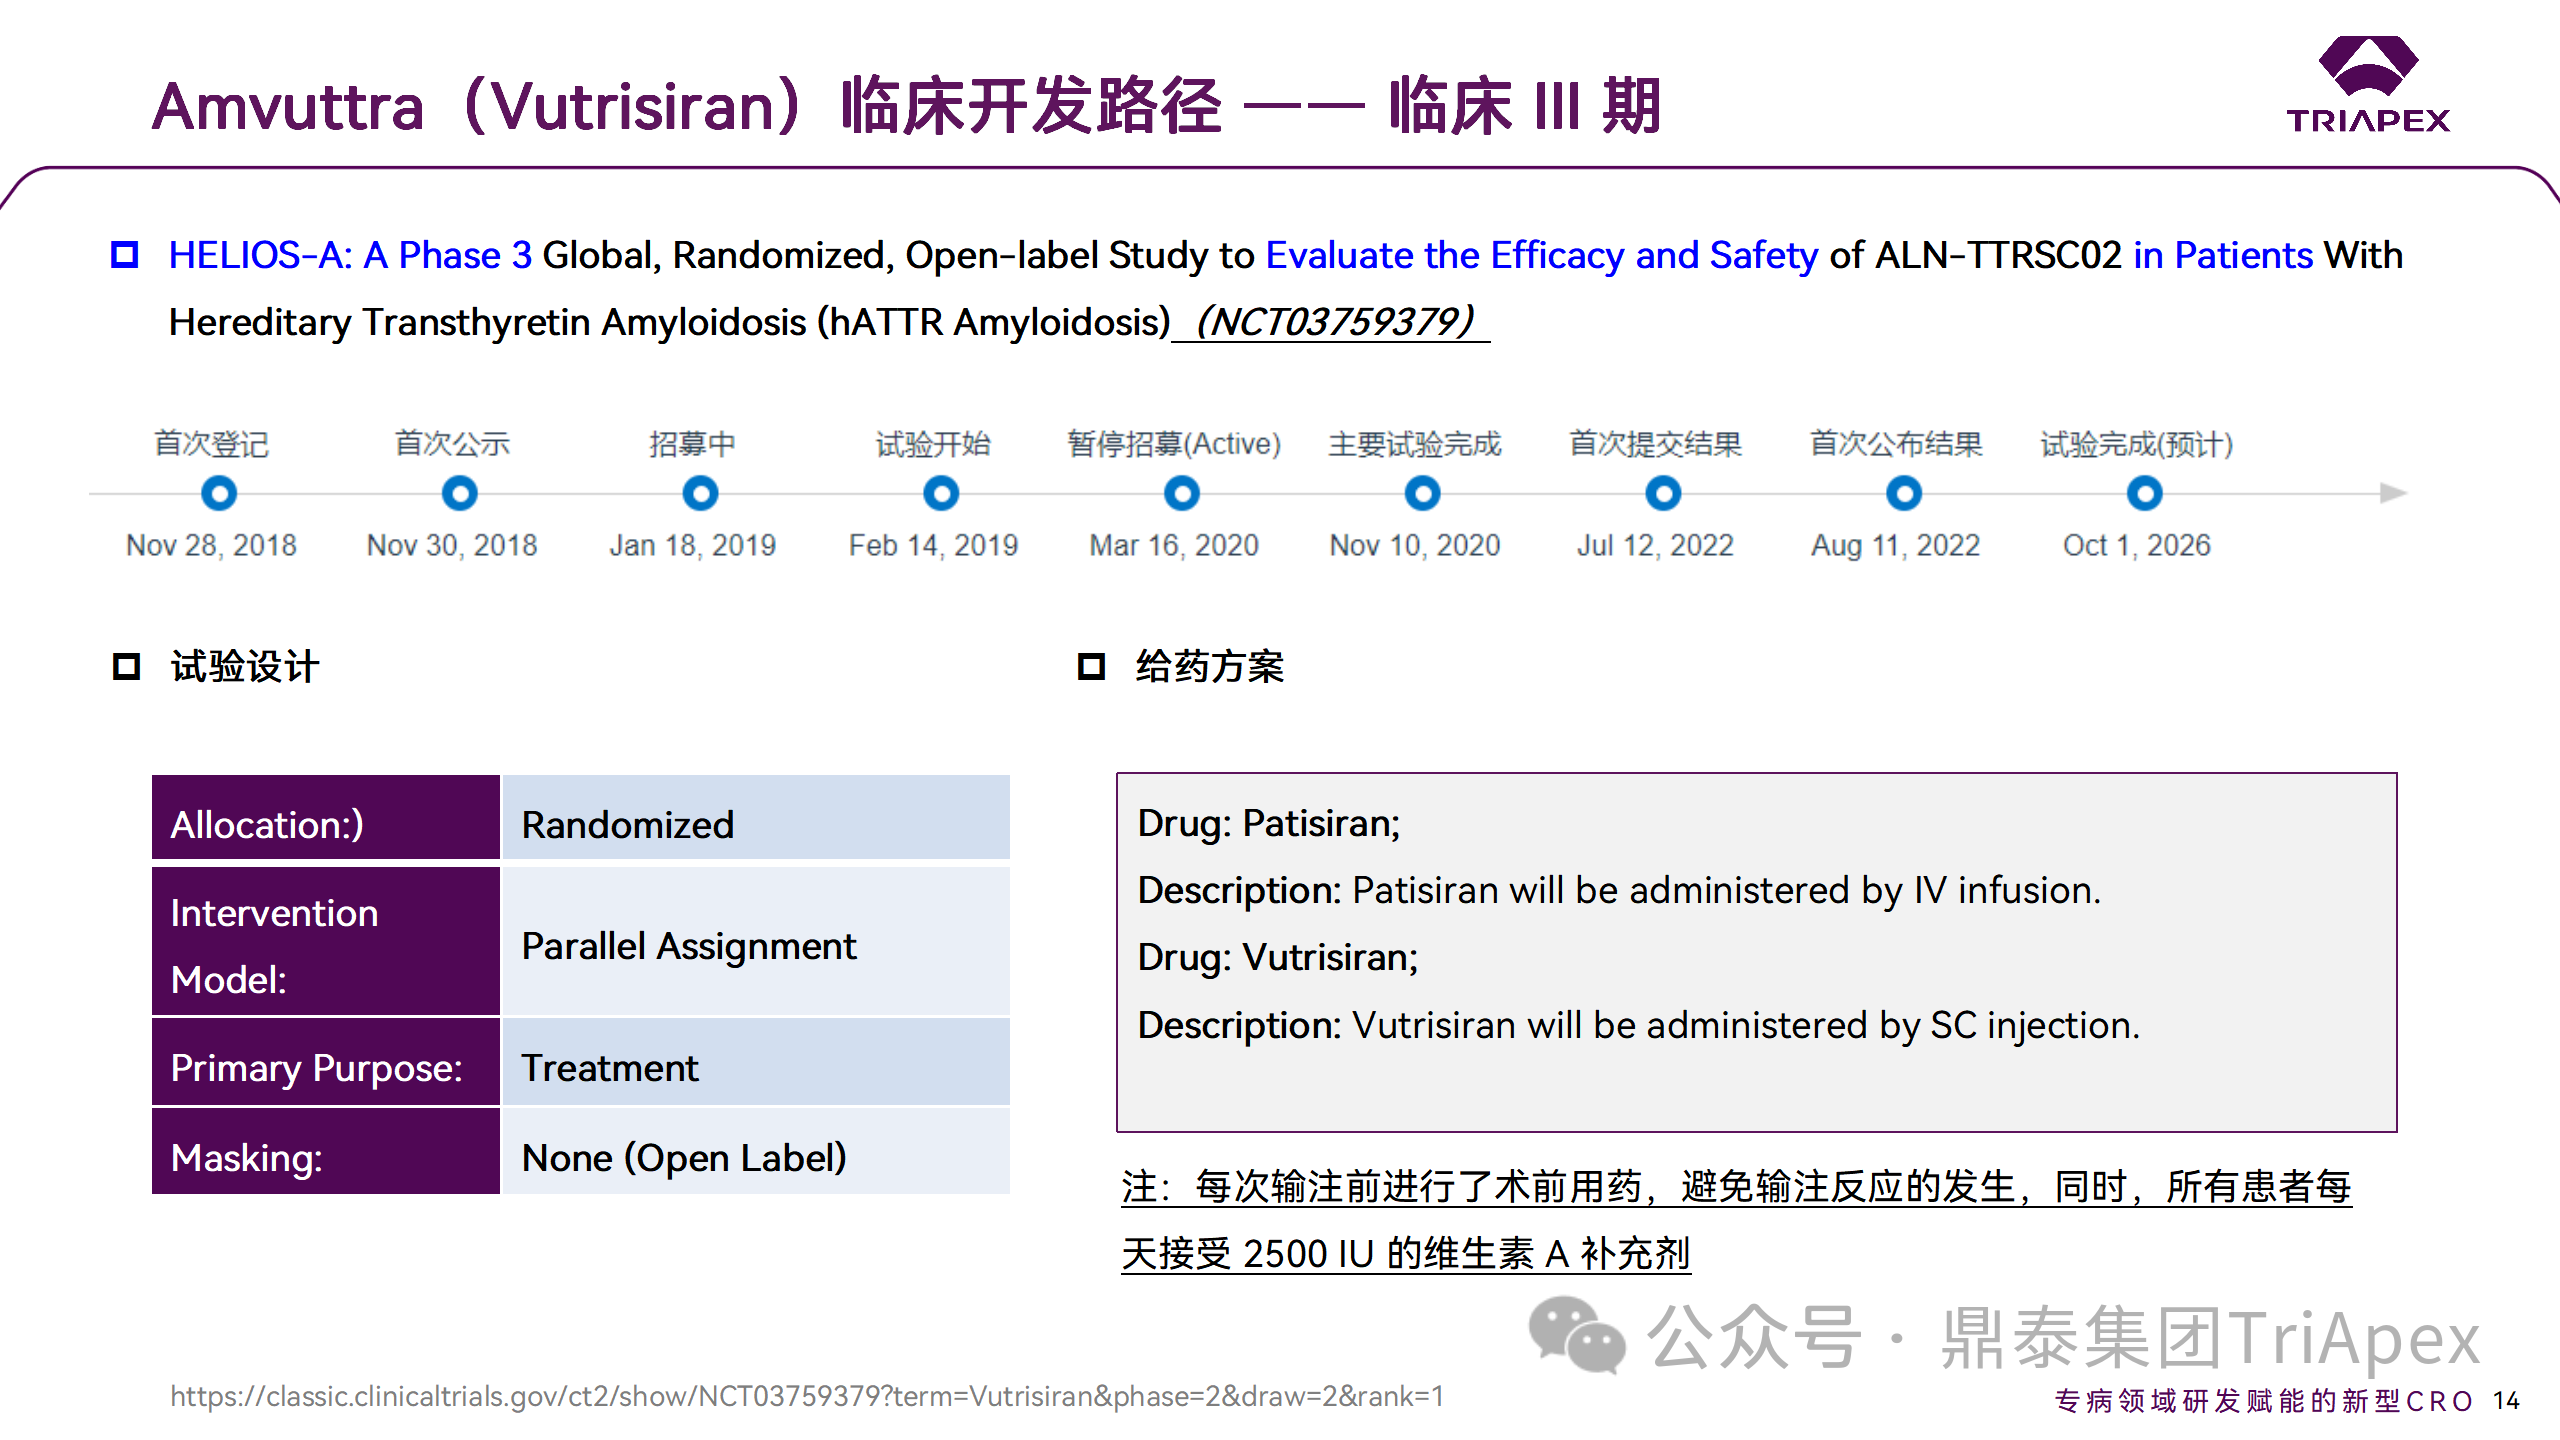This screenshot has width=2560, height=1440.
Task: Open the clinicaltrials.gov URL at bottom
Action: click(806, 1396)
